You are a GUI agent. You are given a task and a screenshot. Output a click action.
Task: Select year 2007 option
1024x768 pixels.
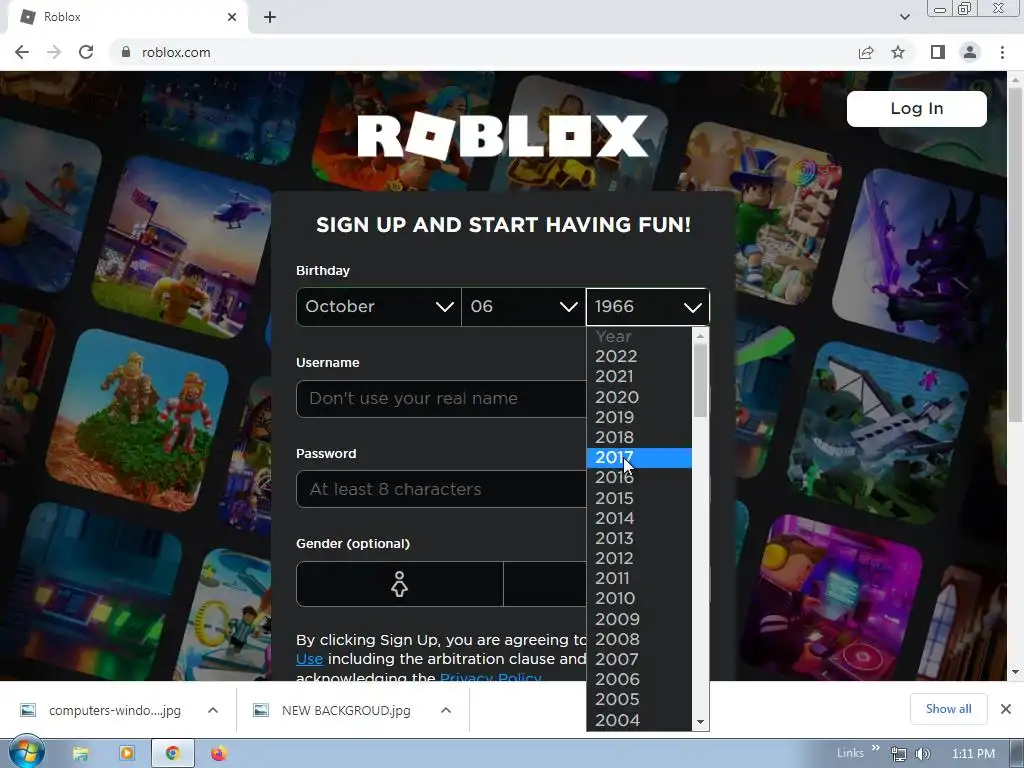(x=639, y=660)
